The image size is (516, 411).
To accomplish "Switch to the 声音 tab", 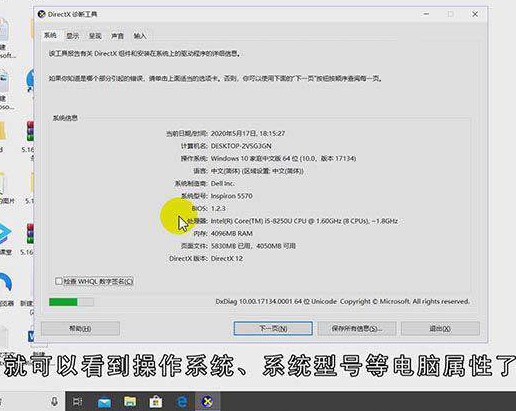I will pos(117,36).
